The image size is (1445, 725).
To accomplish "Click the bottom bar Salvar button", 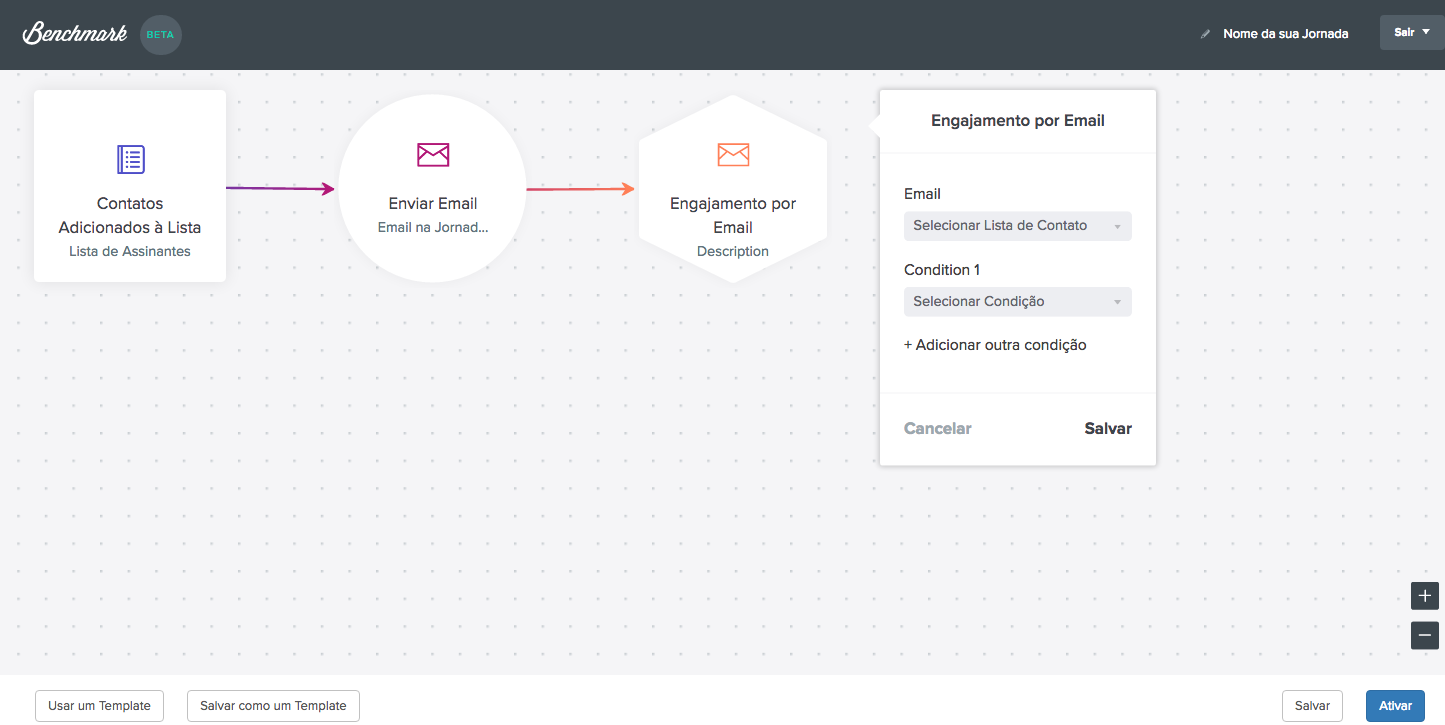I will (1311, 706).
